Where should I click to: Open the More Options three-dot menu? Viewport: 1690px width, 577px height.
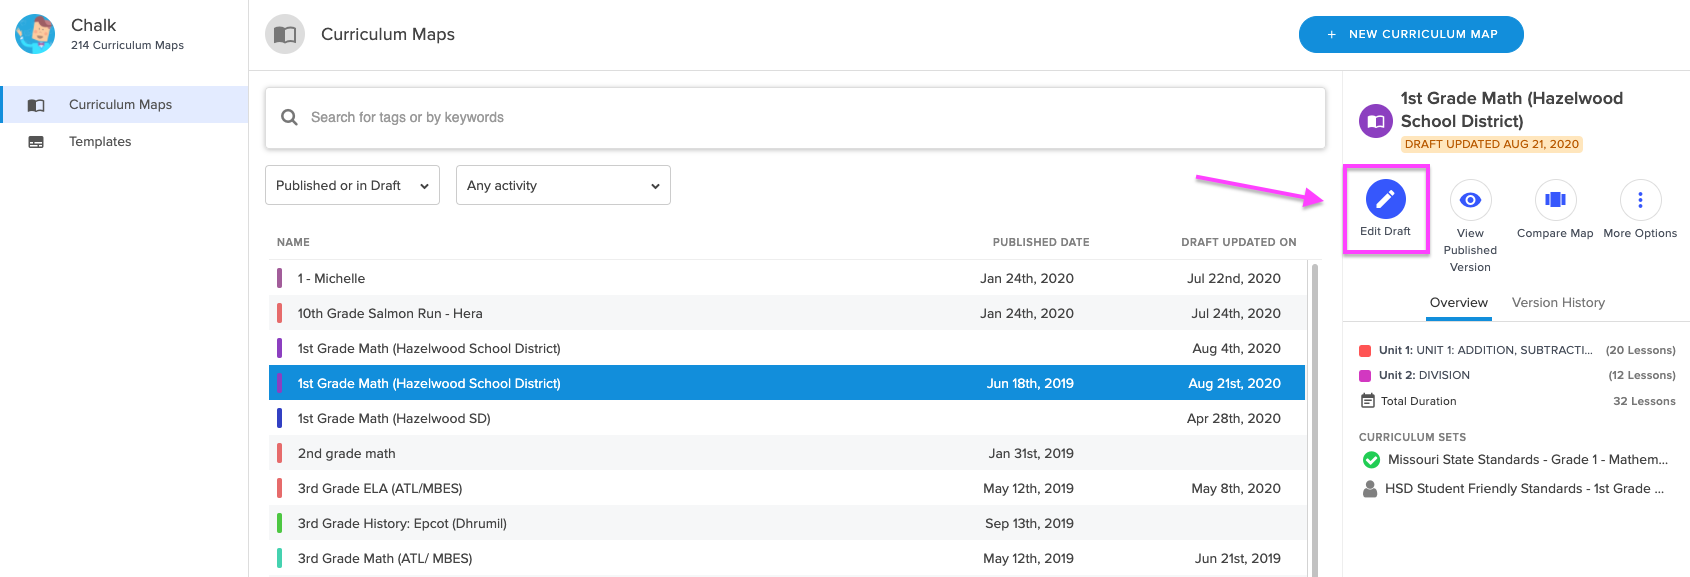1640,200
